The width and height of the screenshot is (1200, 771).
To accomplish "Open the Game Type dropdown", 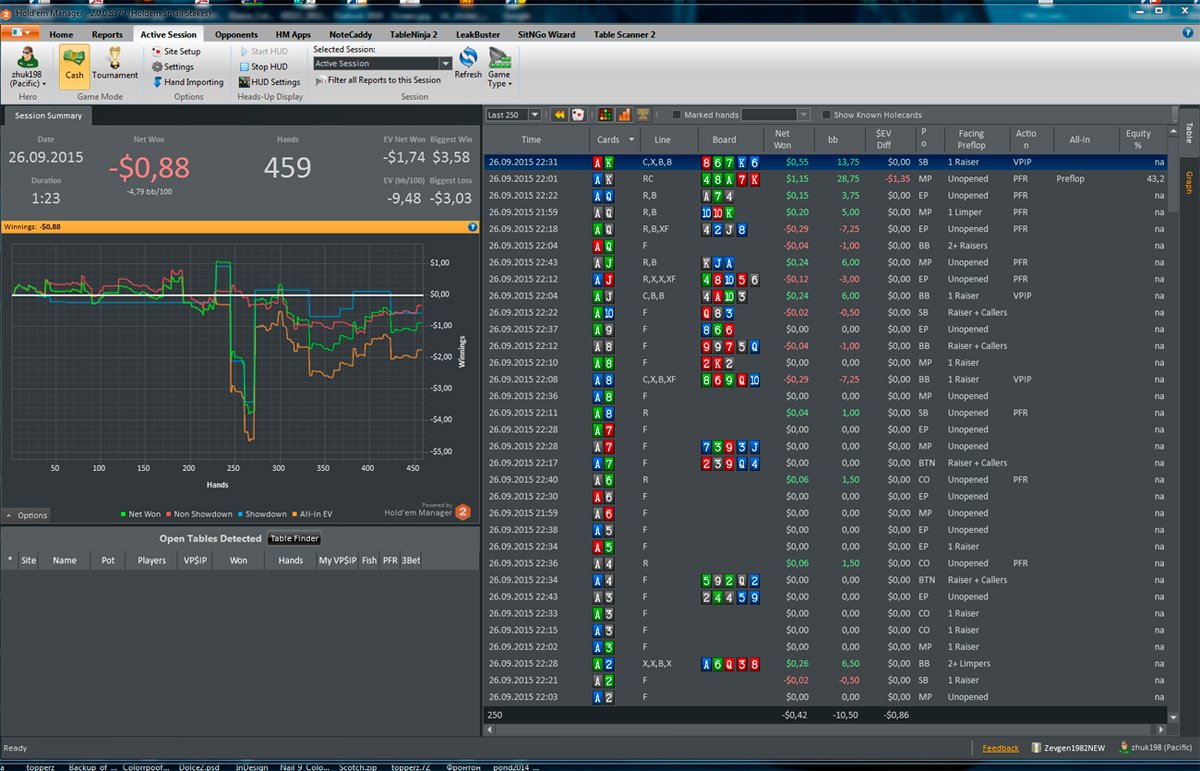I will [x=499, y=66].
